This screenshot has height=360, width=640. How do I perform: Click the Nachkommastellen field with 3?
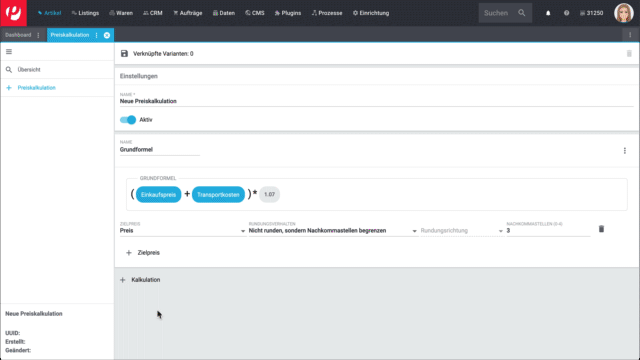pyautogui.click(x=548, y=231)
